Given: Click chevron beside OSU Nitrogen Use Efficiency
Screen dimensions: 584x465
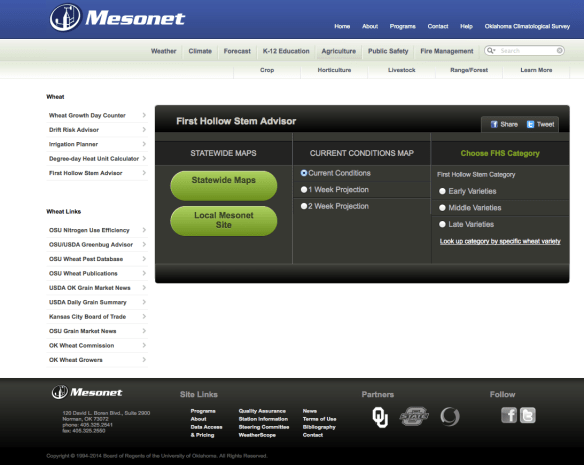Looking at the screenshot, I should coord(144,230).
